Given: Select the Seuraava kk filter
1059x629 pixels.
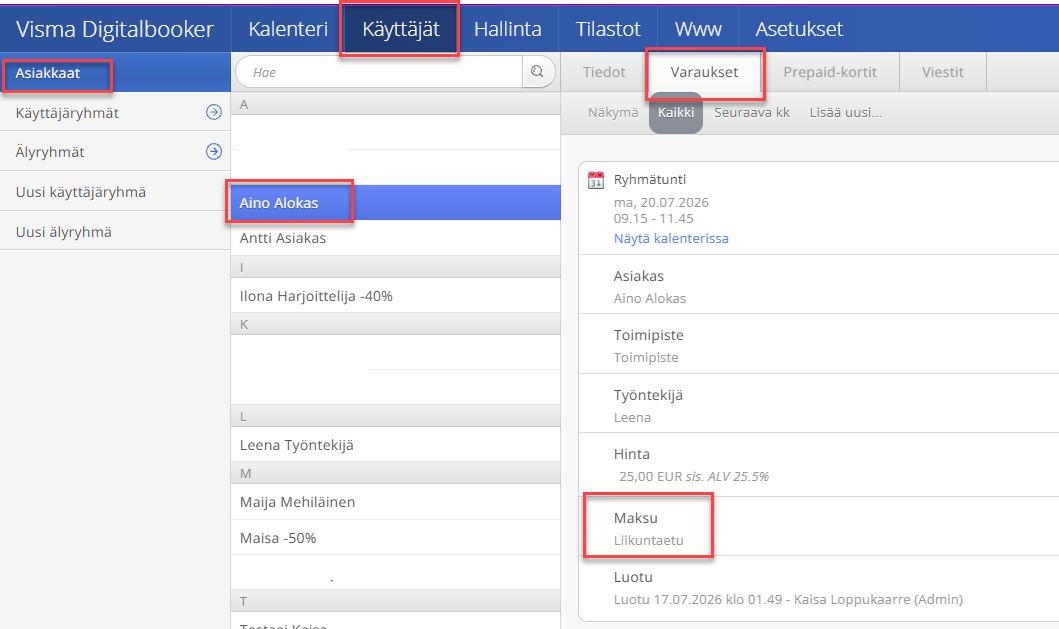Looking at the screenshot, I should pyautogui.click(x=752, y=113).
